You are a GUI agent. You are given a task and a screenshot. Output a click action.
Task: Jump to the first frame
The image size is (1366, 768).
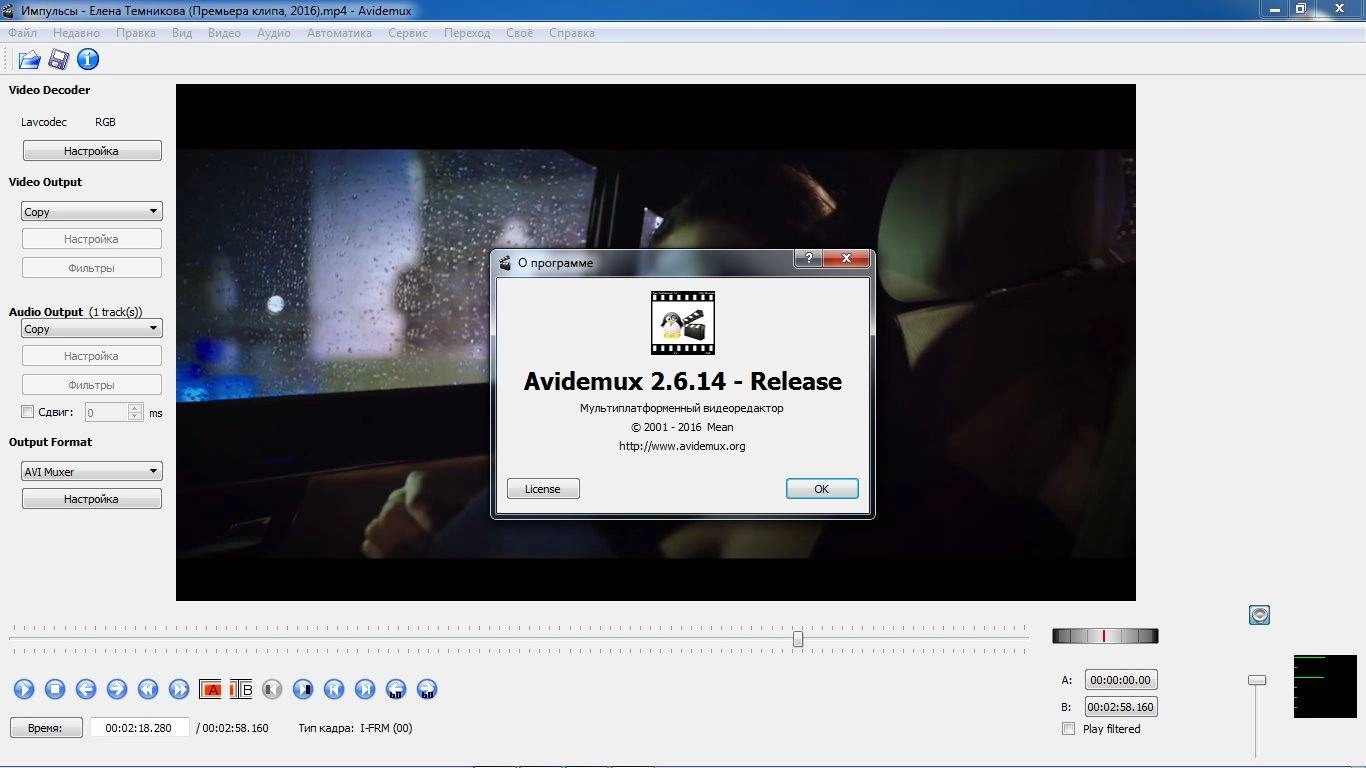(x=334, y=689)
